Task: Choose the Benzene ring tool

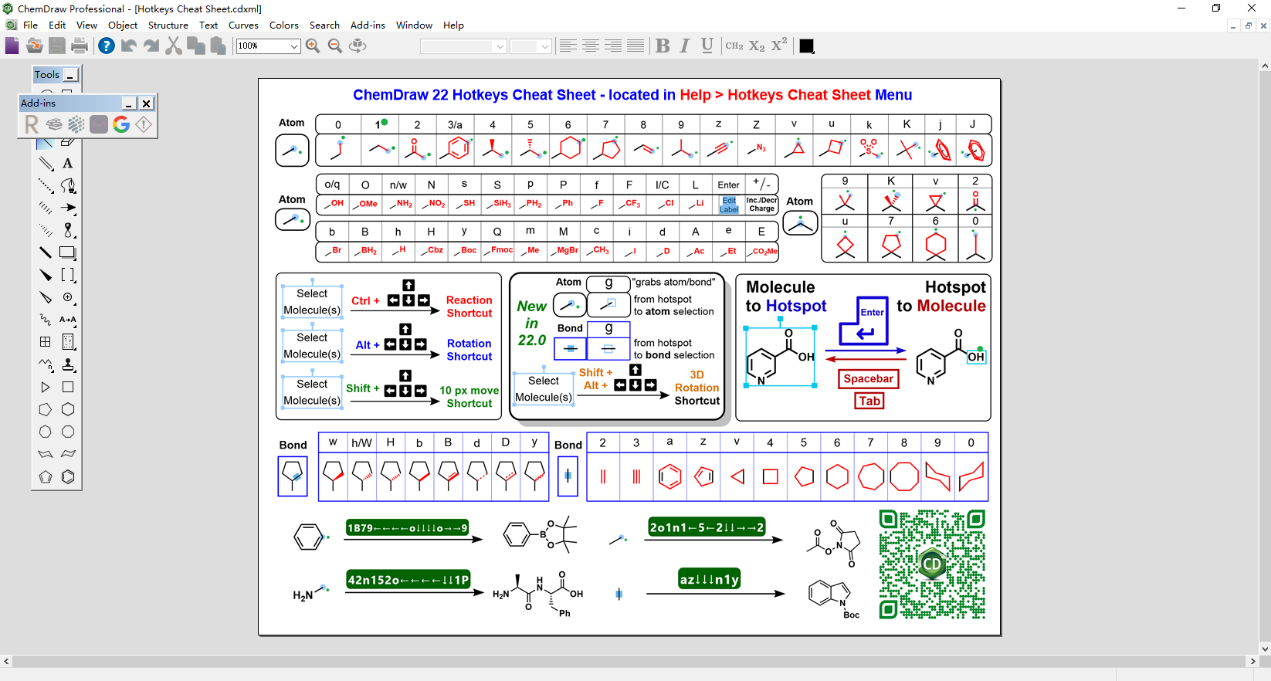Action: (68, 477)
